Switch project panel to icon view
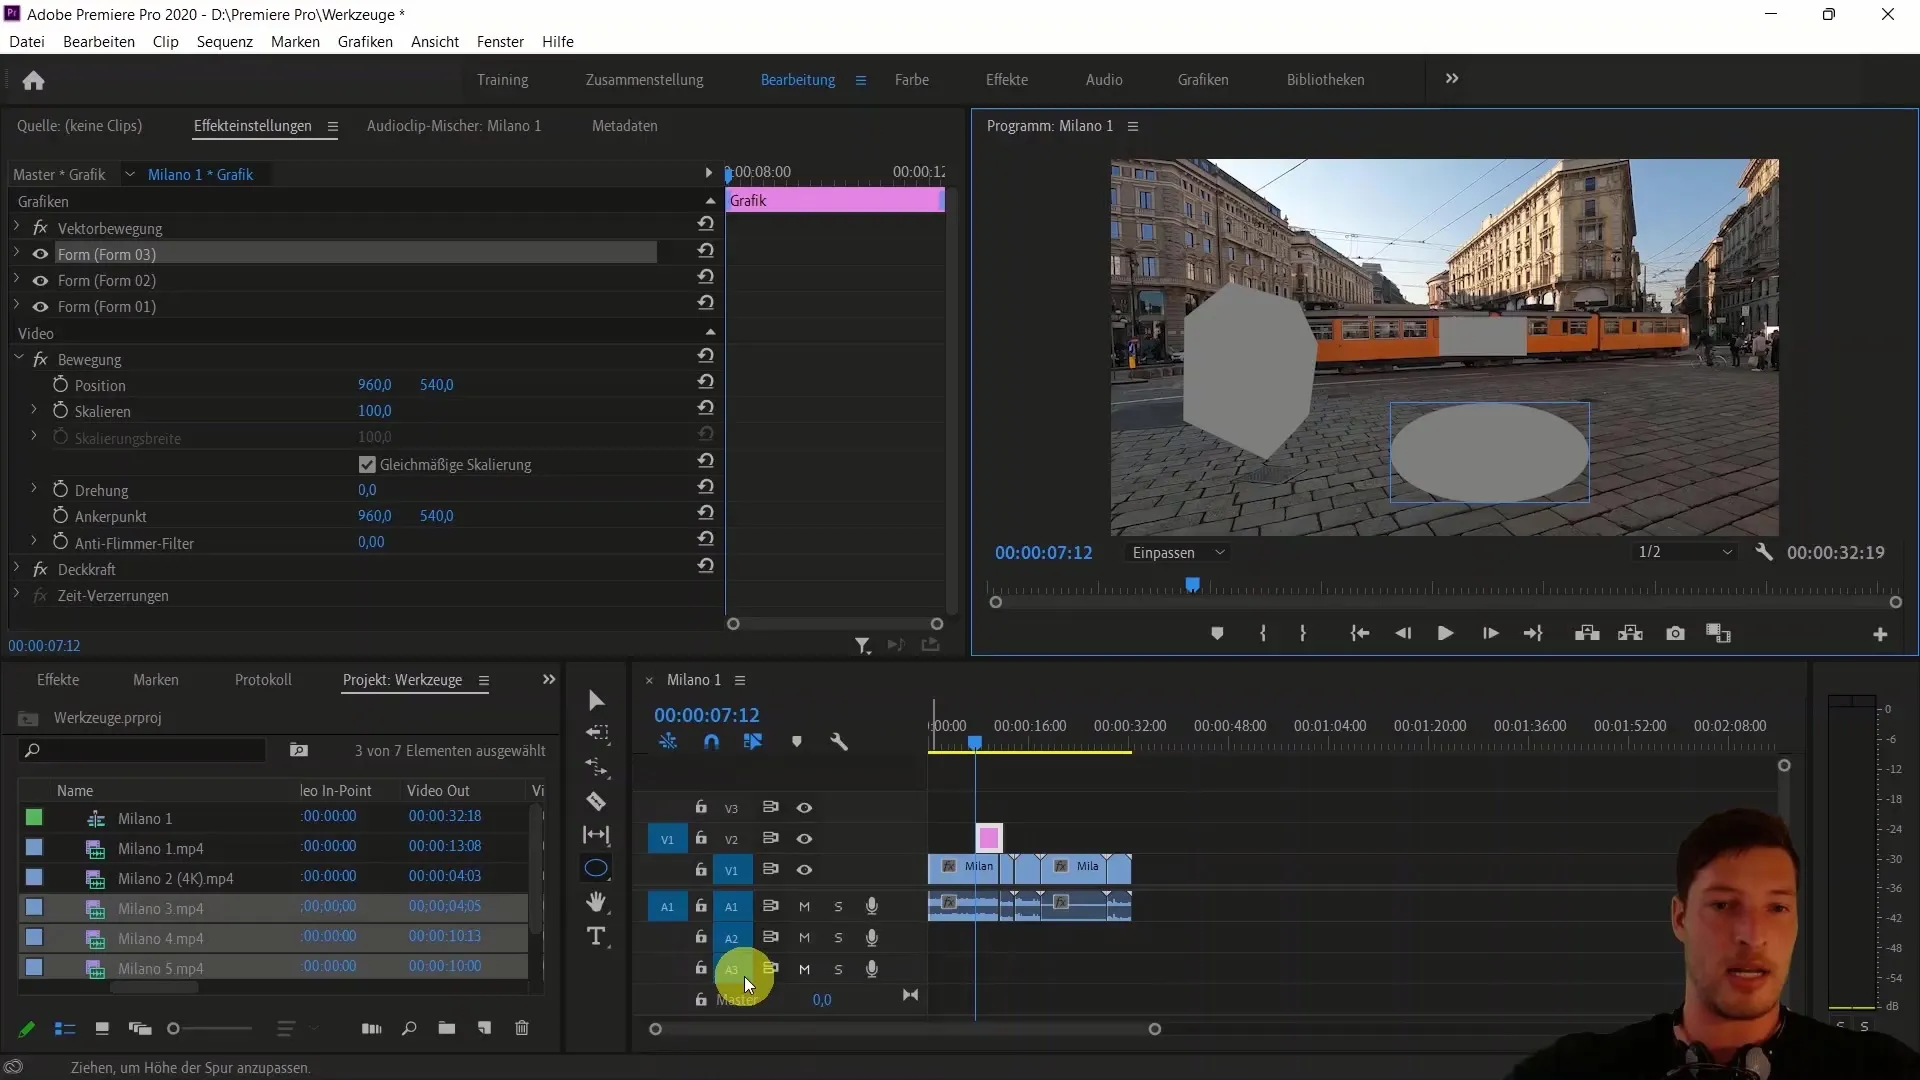The width and height of the screenshot is (1920, 1080). pyautogui.click(x=101, y=1028)
